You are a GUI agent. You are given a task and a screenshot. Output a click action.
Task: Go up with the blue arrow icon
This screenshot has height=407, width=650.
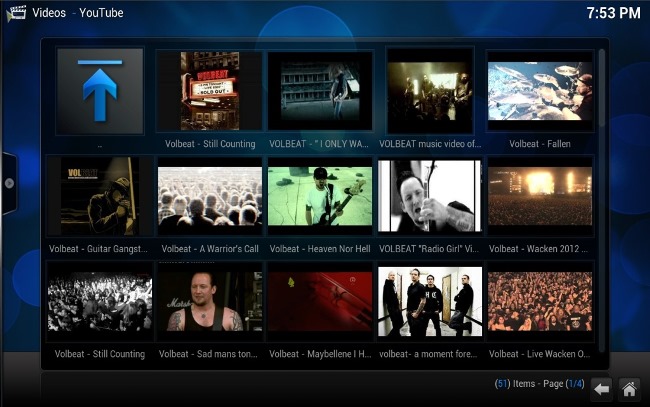pyautogui.click(x=100, y=91)
